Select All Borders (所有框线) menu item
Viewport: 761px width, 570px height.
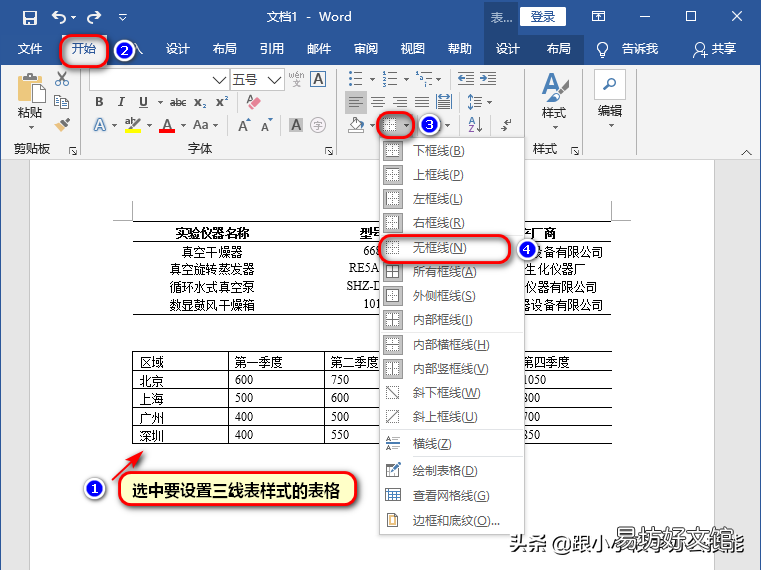(452, 272)
